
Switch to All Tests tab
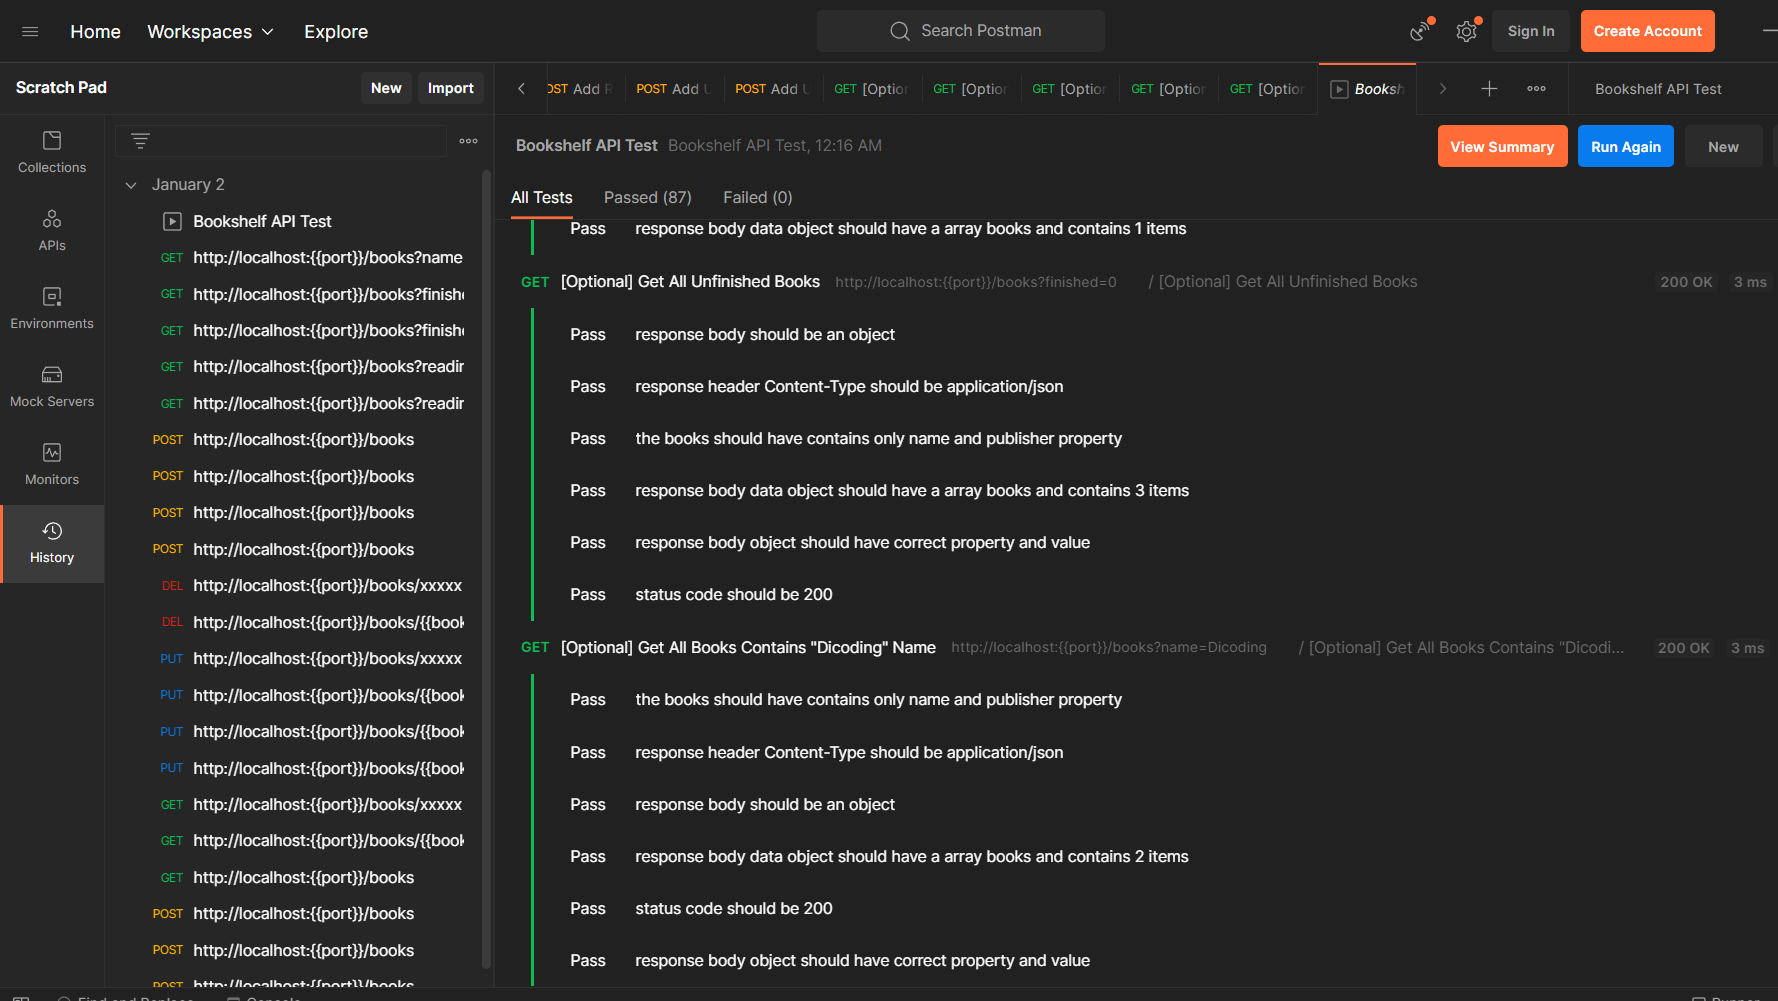click(x=542, y=198)
